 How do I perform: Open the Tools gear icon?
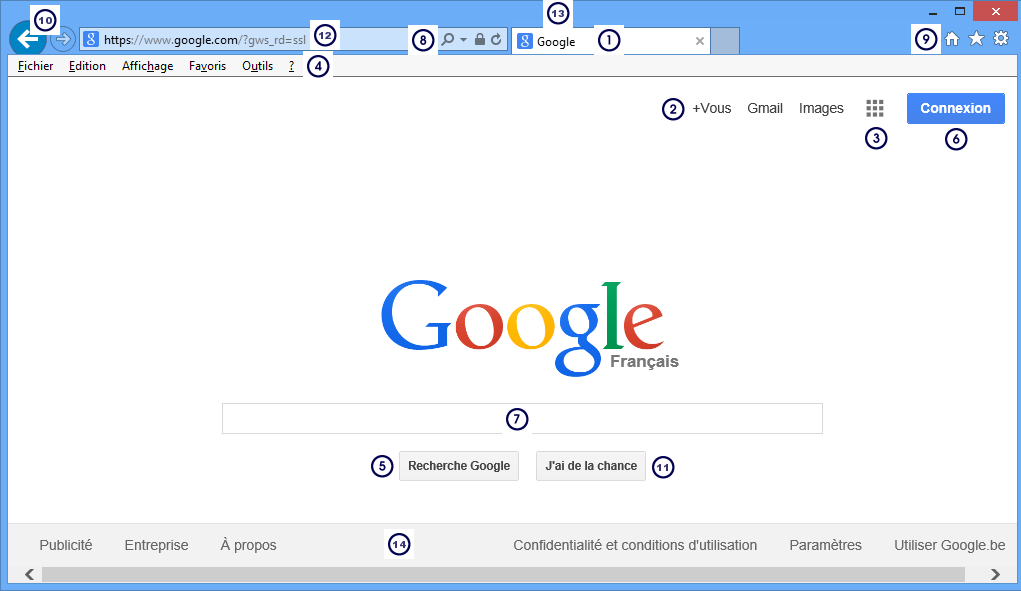pos(1001,39)
